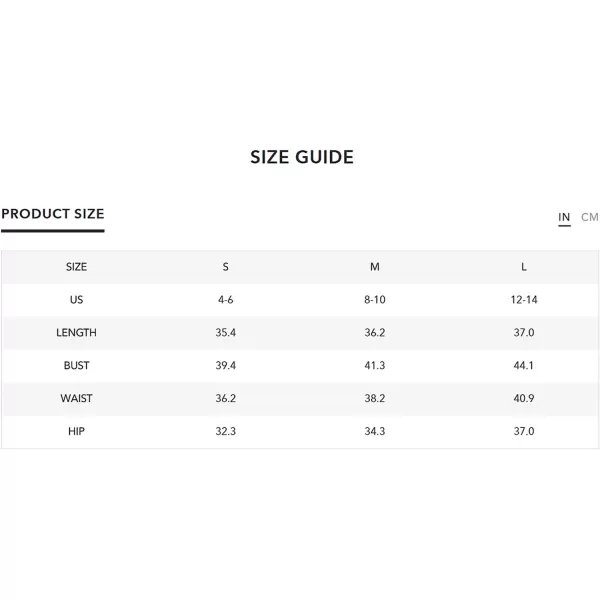Click the US row label

pyautogui.click(x=76, y=300)
